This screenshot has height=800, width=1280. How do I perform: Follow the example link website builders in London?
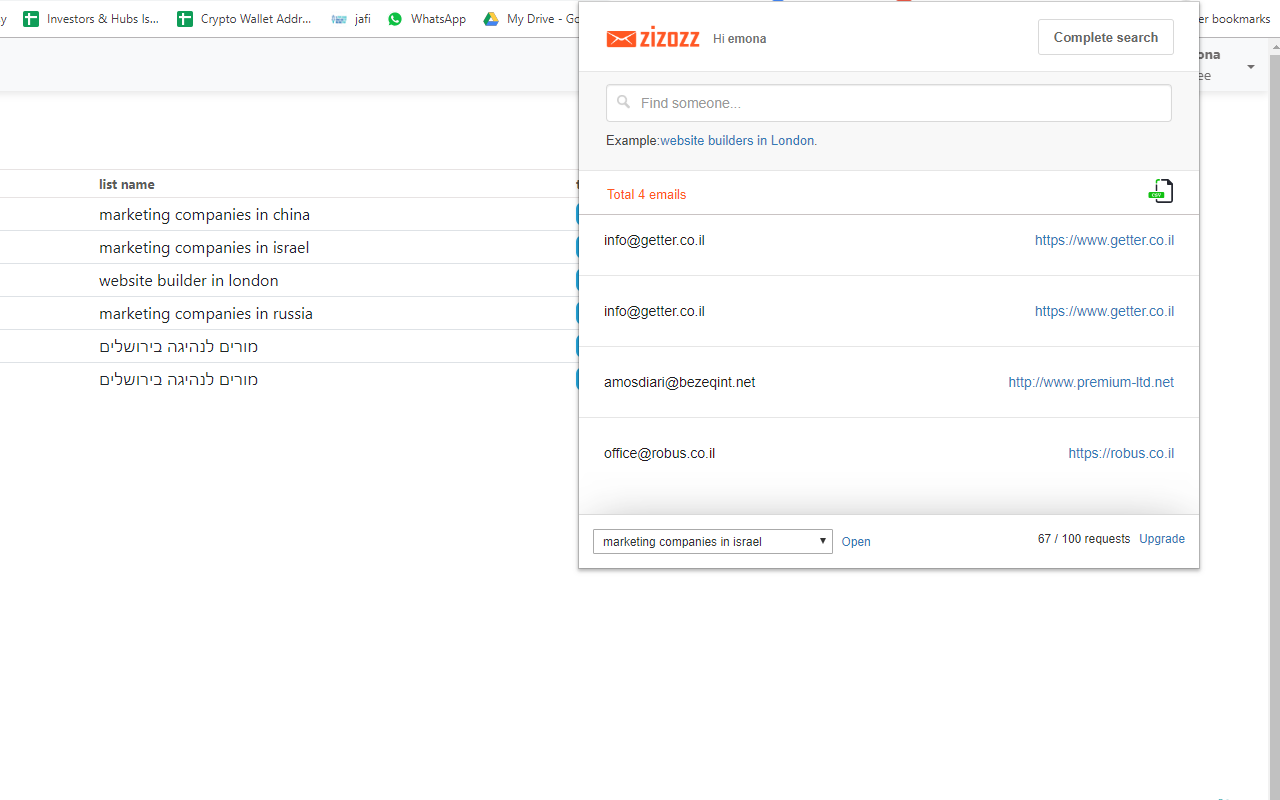click(x=737, y=141)
